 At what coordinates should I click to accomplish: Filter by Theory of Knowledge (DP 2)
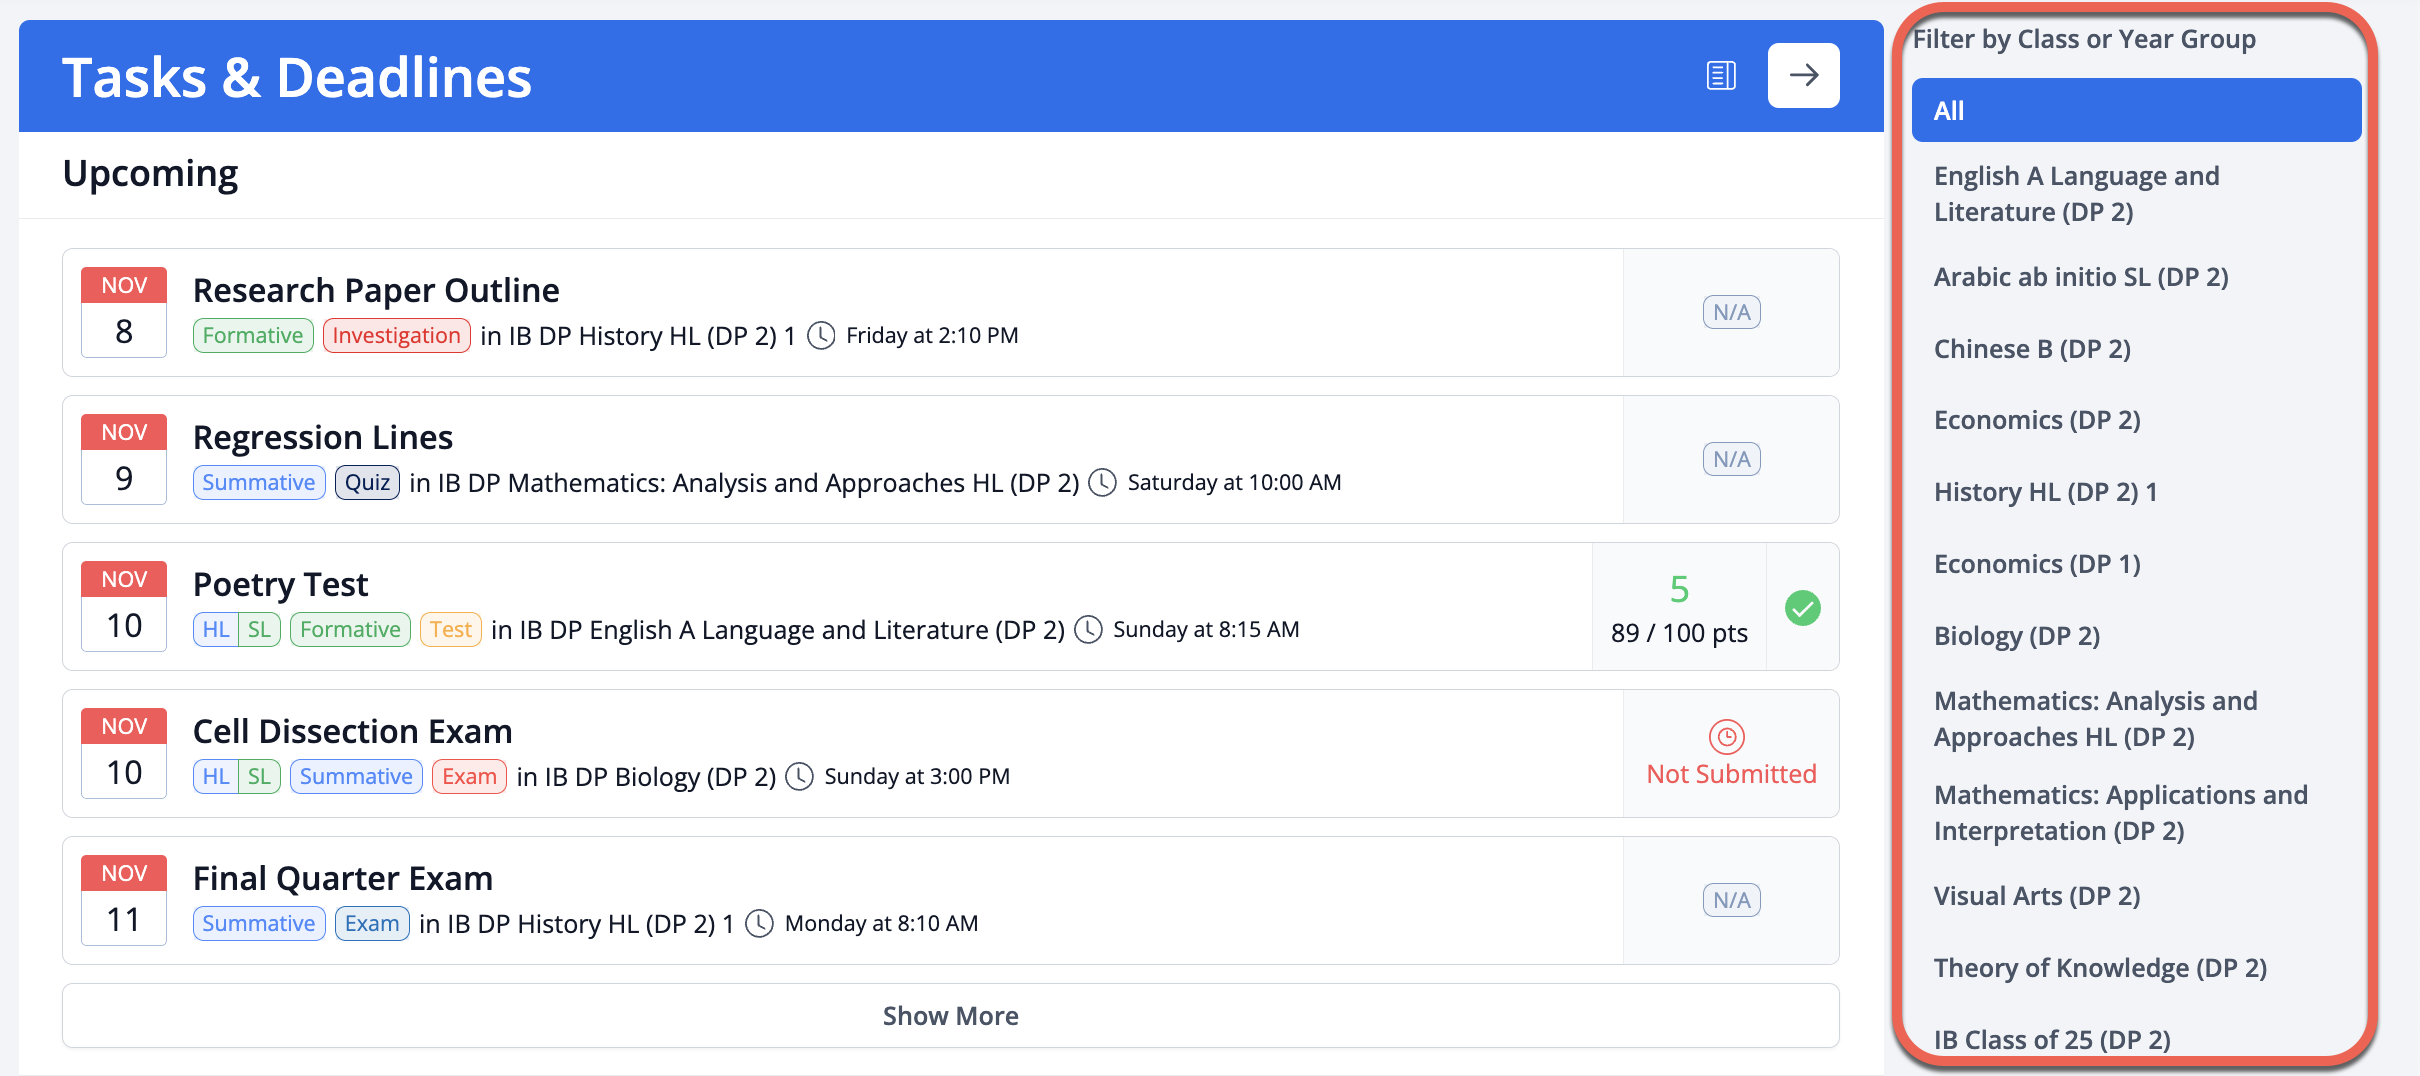coord(2099,968)
